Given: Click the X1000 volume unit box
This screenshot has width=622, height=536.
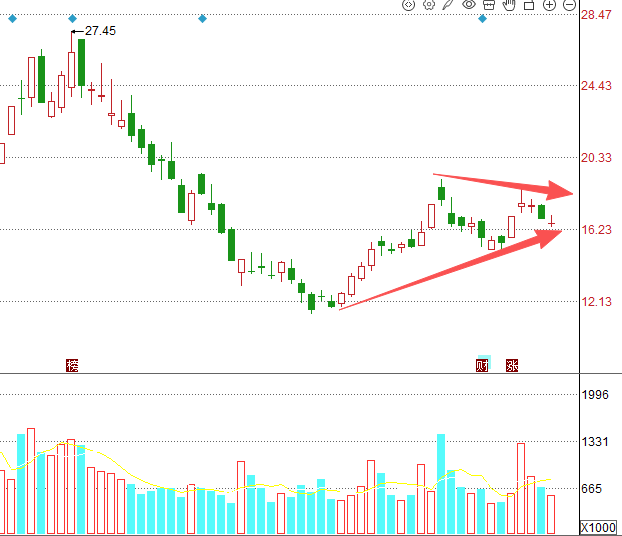Looking at the screenshot, I should tap(599, 528).
